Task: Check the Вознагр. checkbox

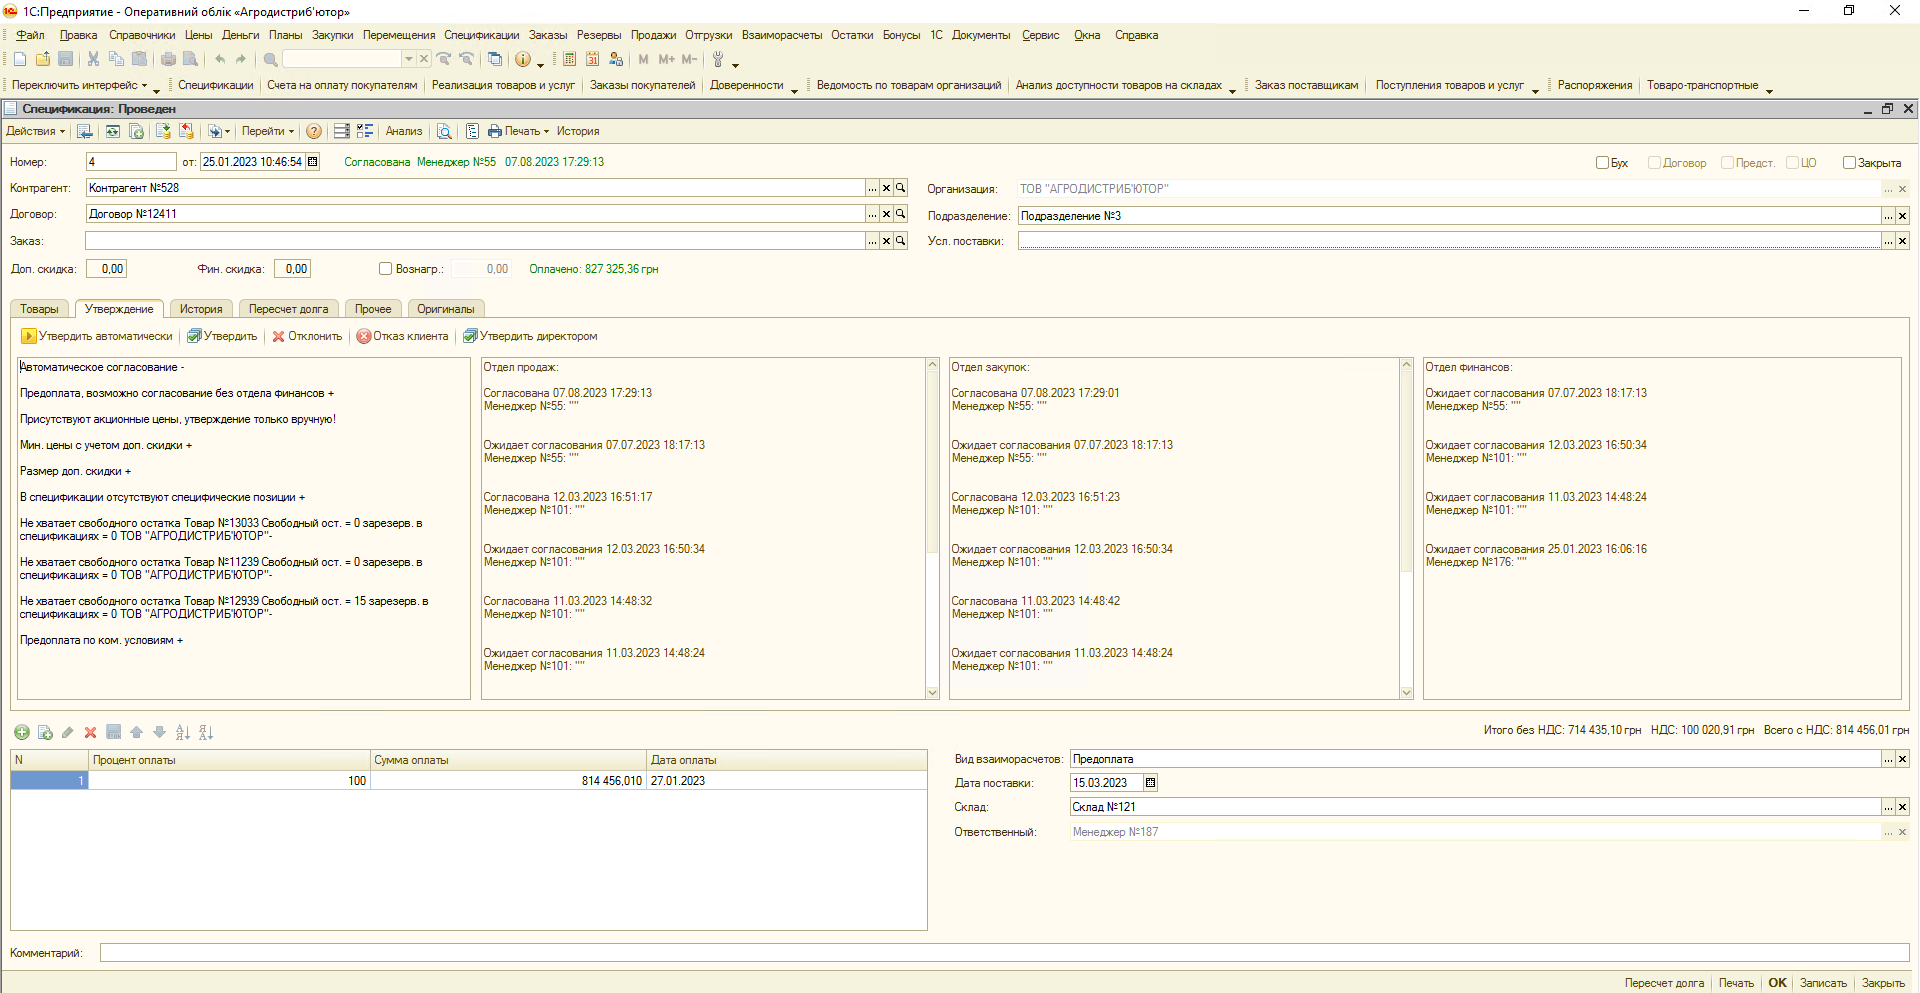Action: 385,269
